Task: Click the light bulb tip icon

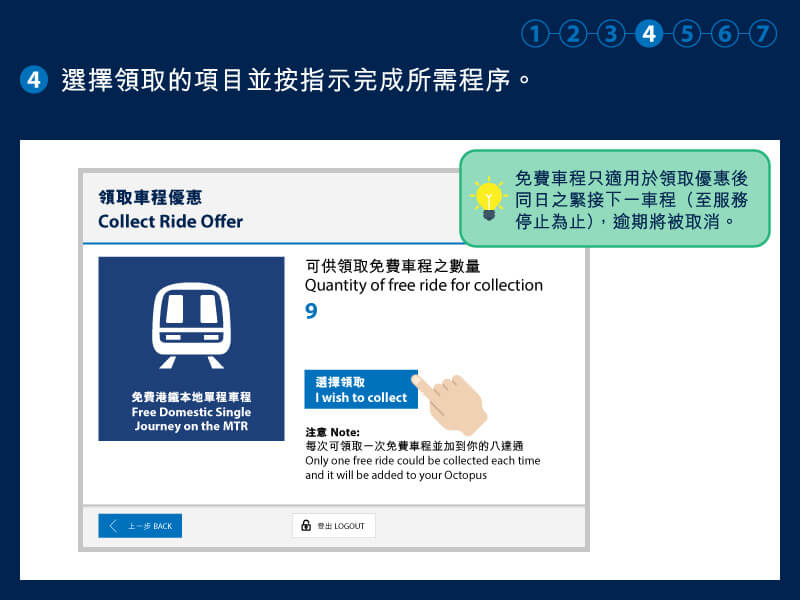Action: point(489,198)
